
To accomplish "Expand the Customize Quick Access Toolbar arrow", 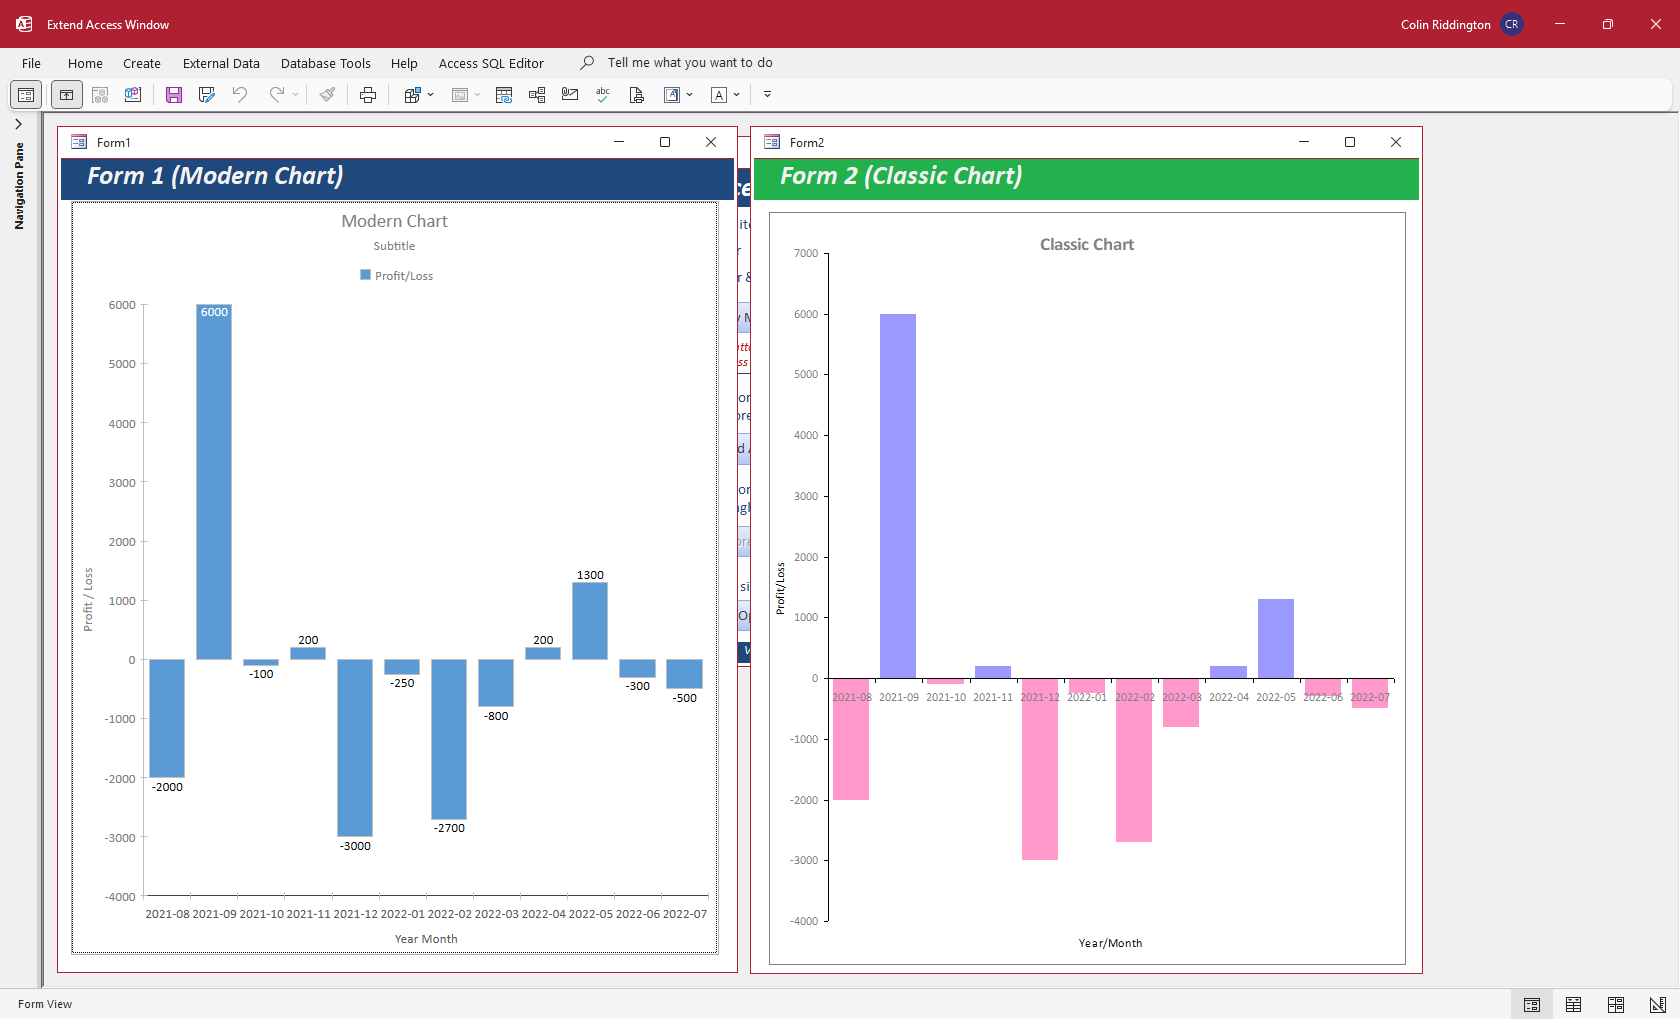I will [767, 95].
